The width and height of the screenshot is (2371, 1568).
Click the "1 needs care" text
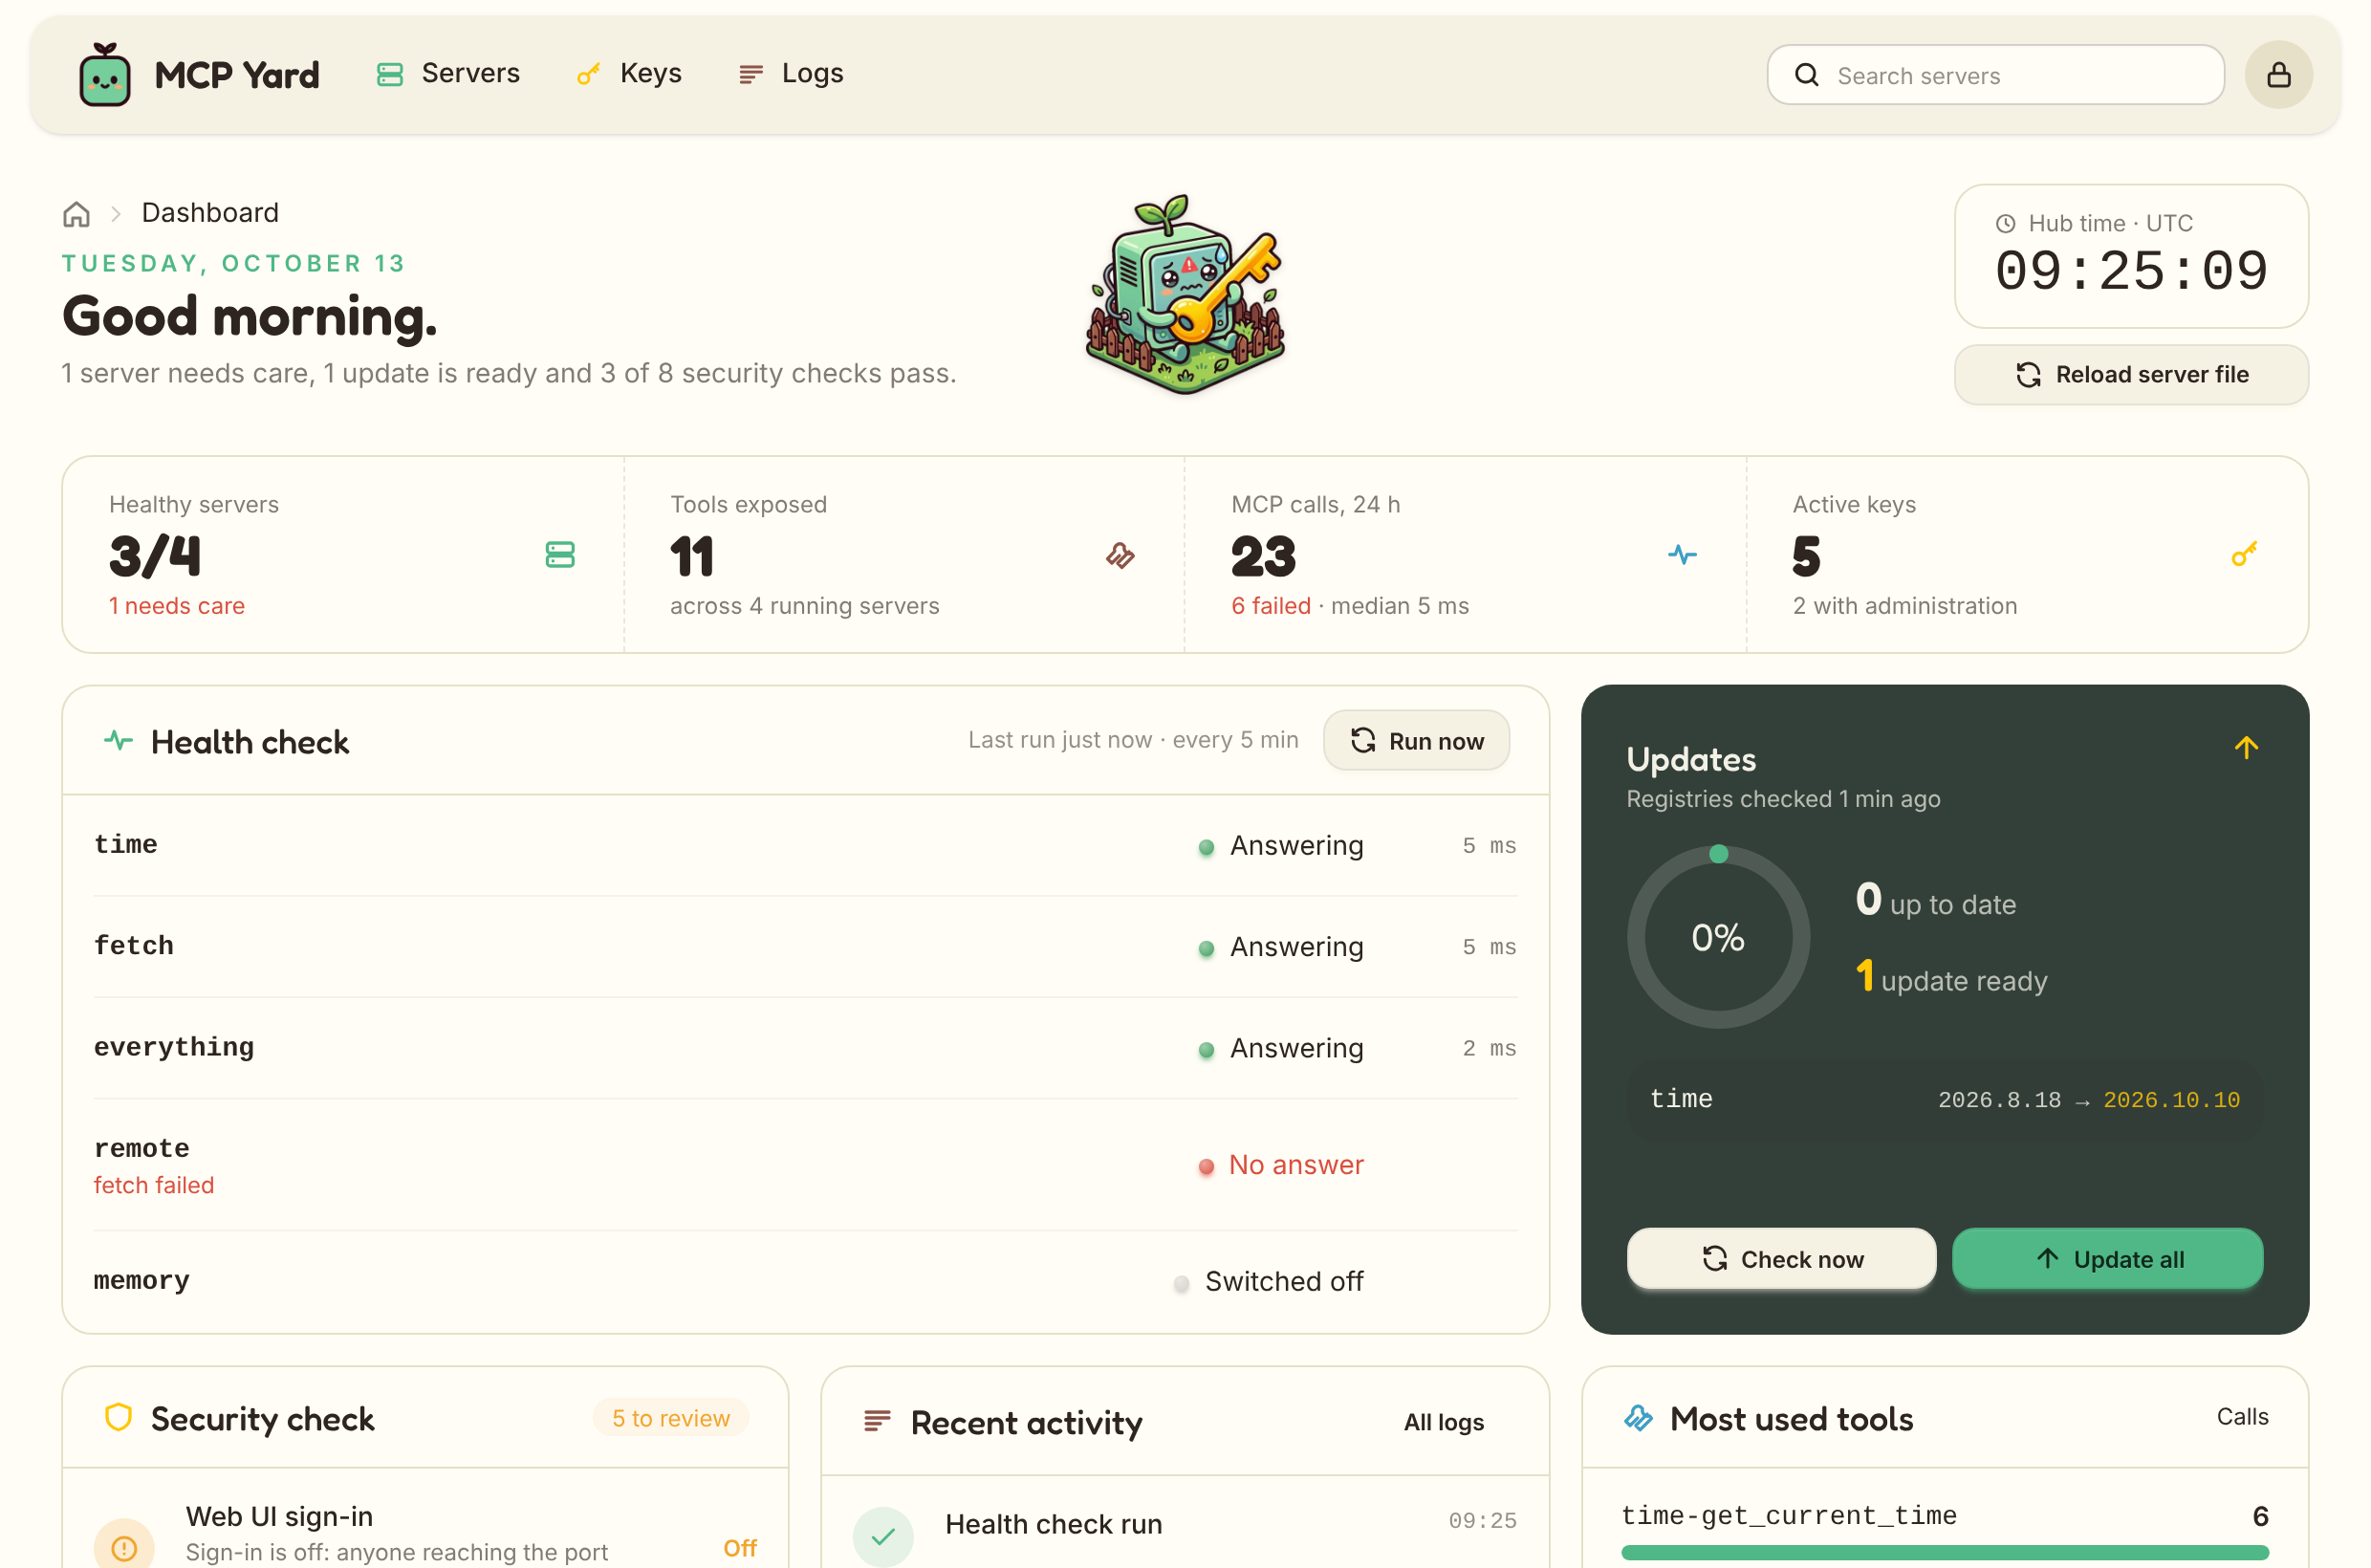pos(177,606)
